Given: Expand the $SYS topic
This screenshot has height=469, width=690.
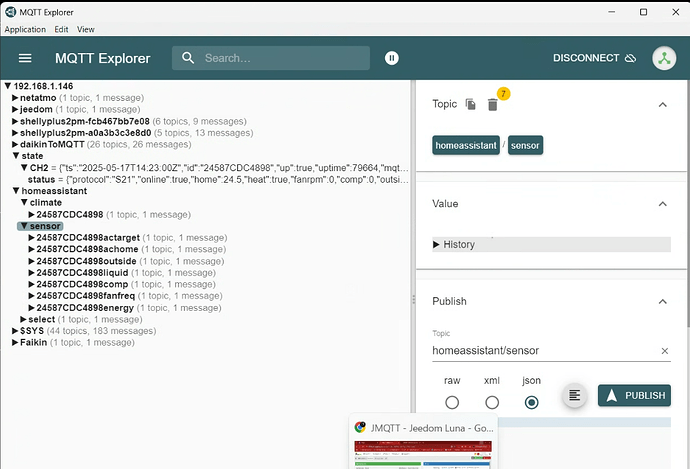Looking at the screenshot, I should coord(15,331).
